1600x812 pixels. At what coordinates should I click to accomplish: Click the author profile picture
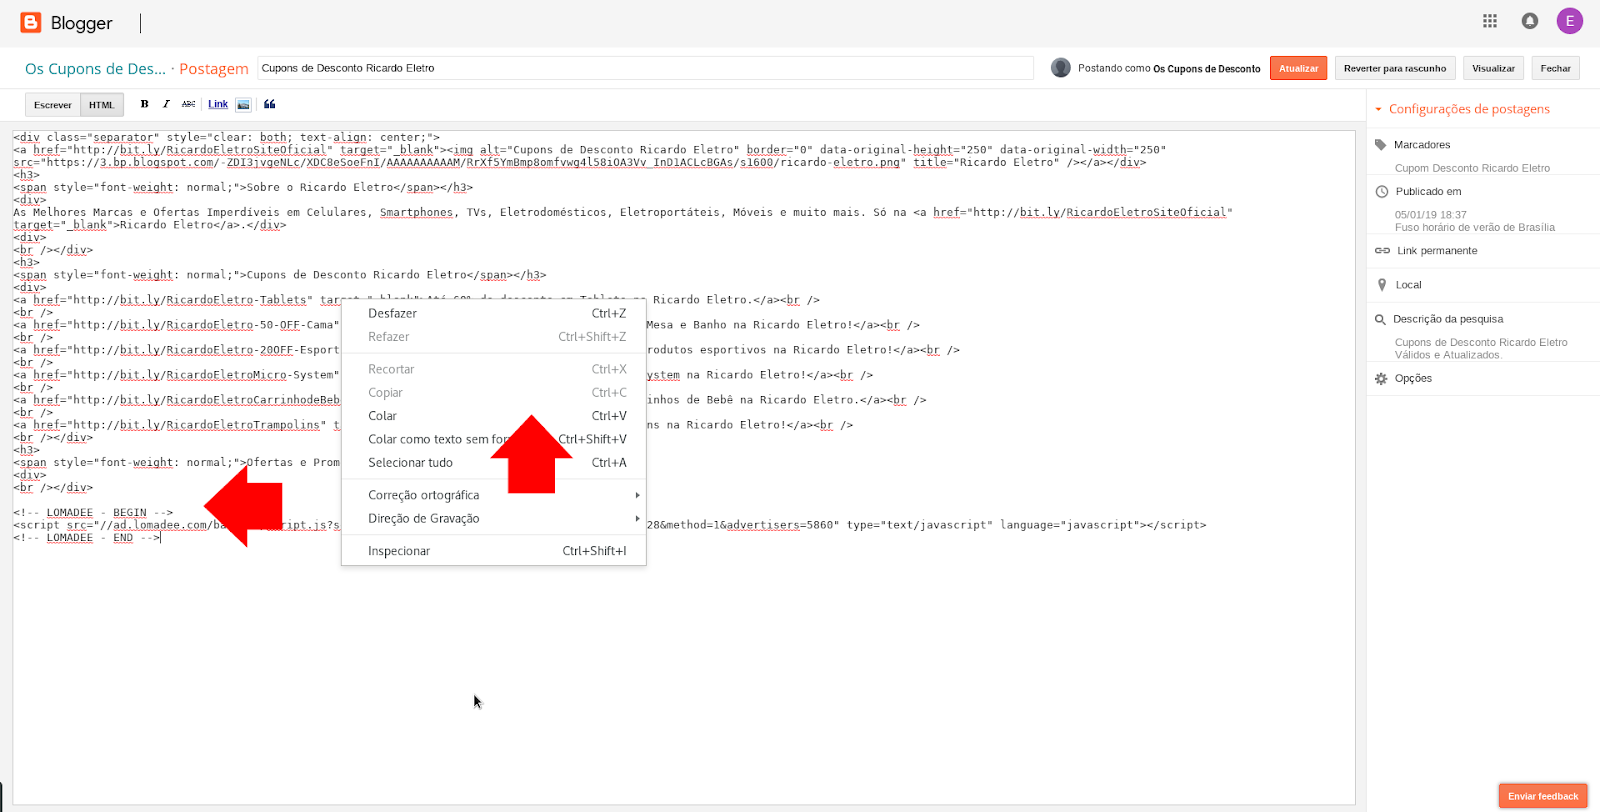pos(1061,67)
